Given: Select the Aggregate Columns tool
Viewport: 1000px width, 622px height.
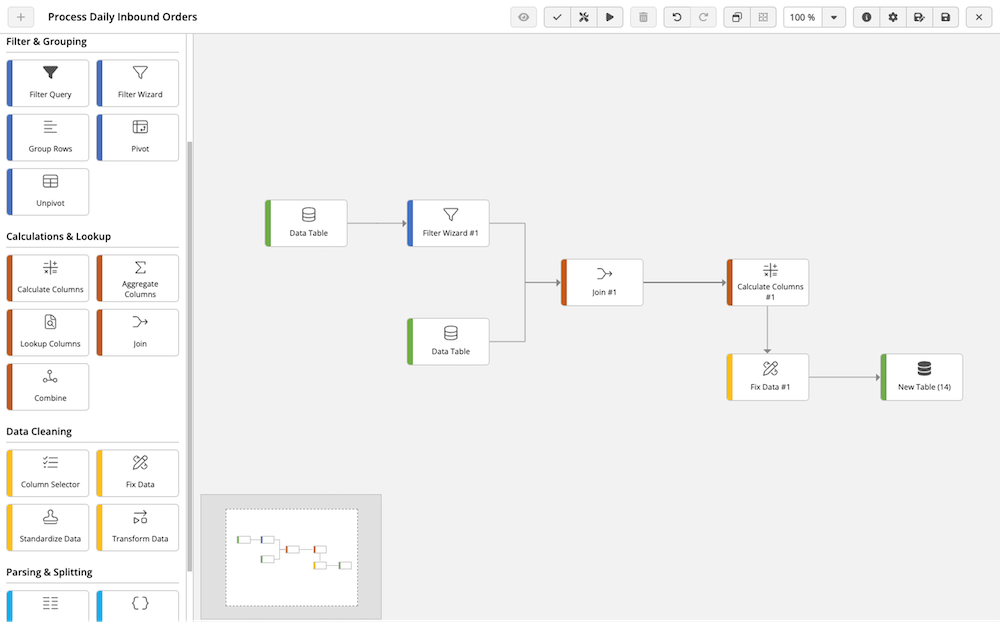Looking at the screenshot, I should pyautogui.click(x=138, y=278).
